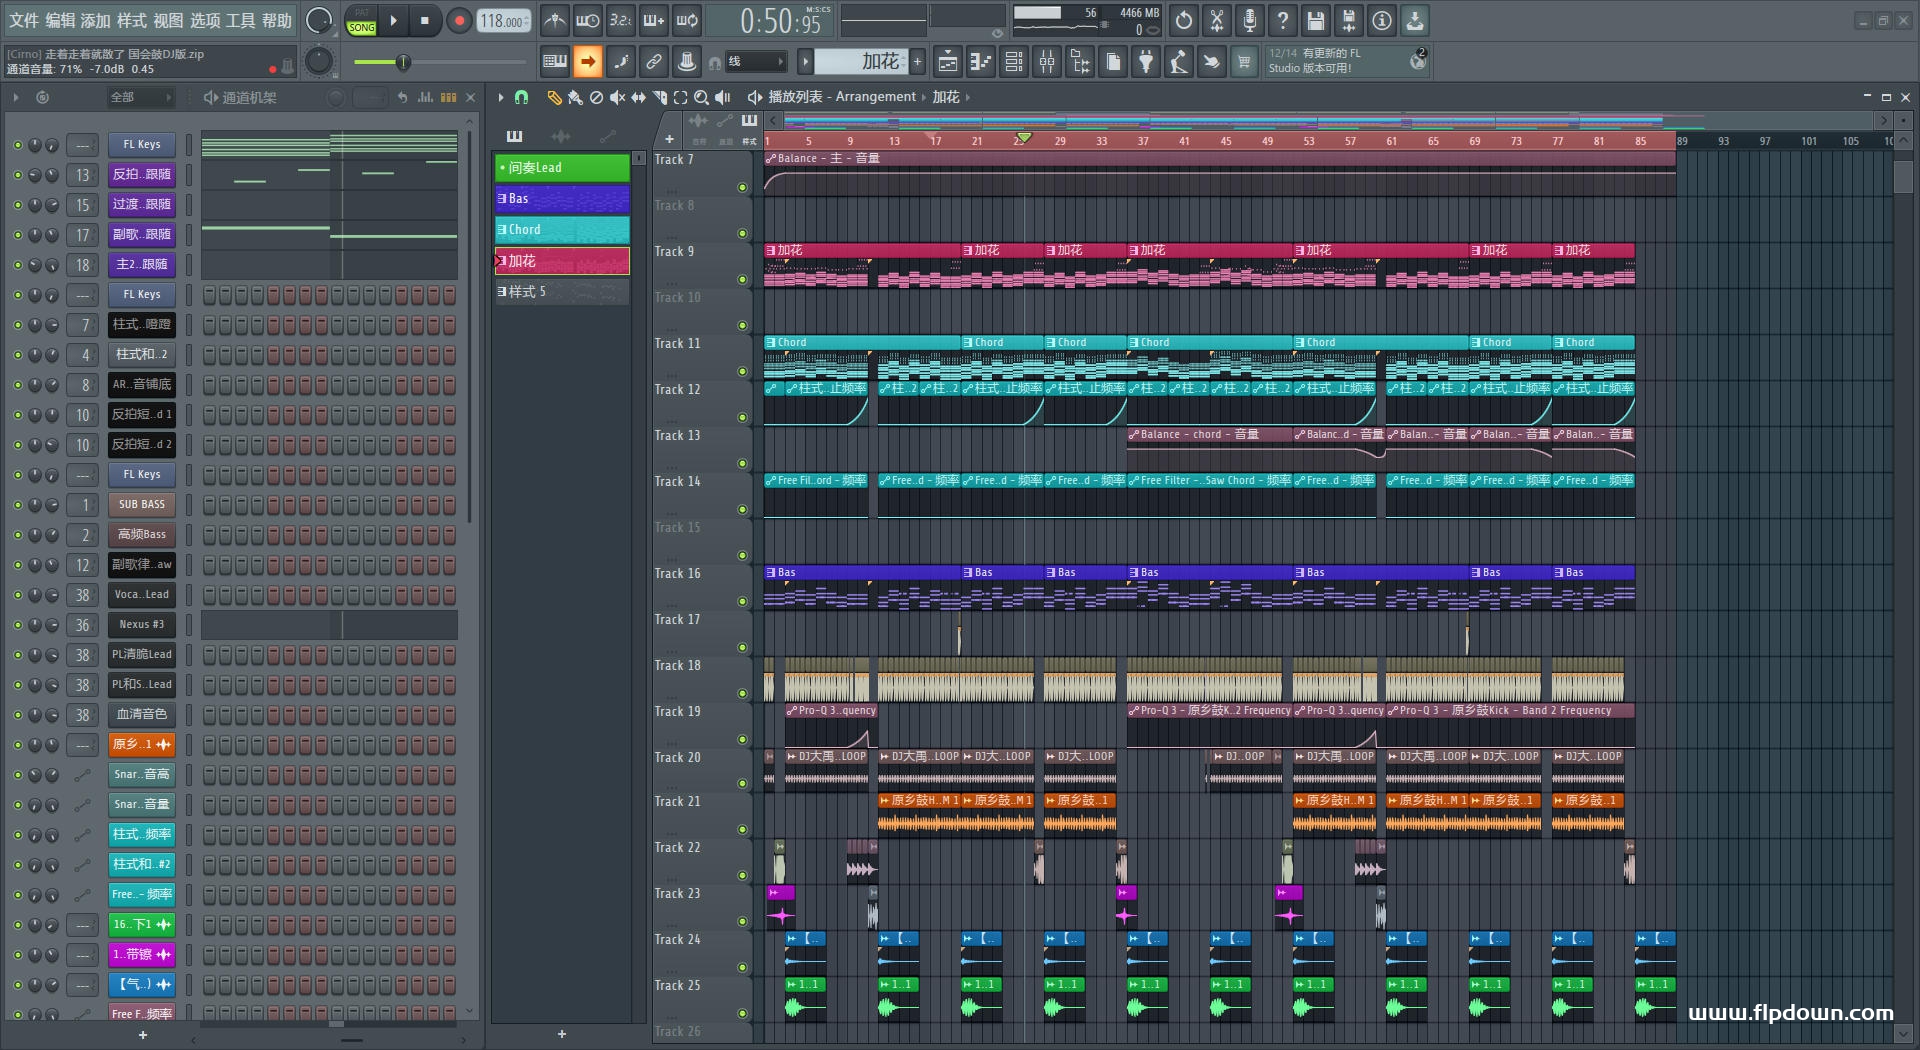Click the scissors audio editor icon

tap(1216, 20)
